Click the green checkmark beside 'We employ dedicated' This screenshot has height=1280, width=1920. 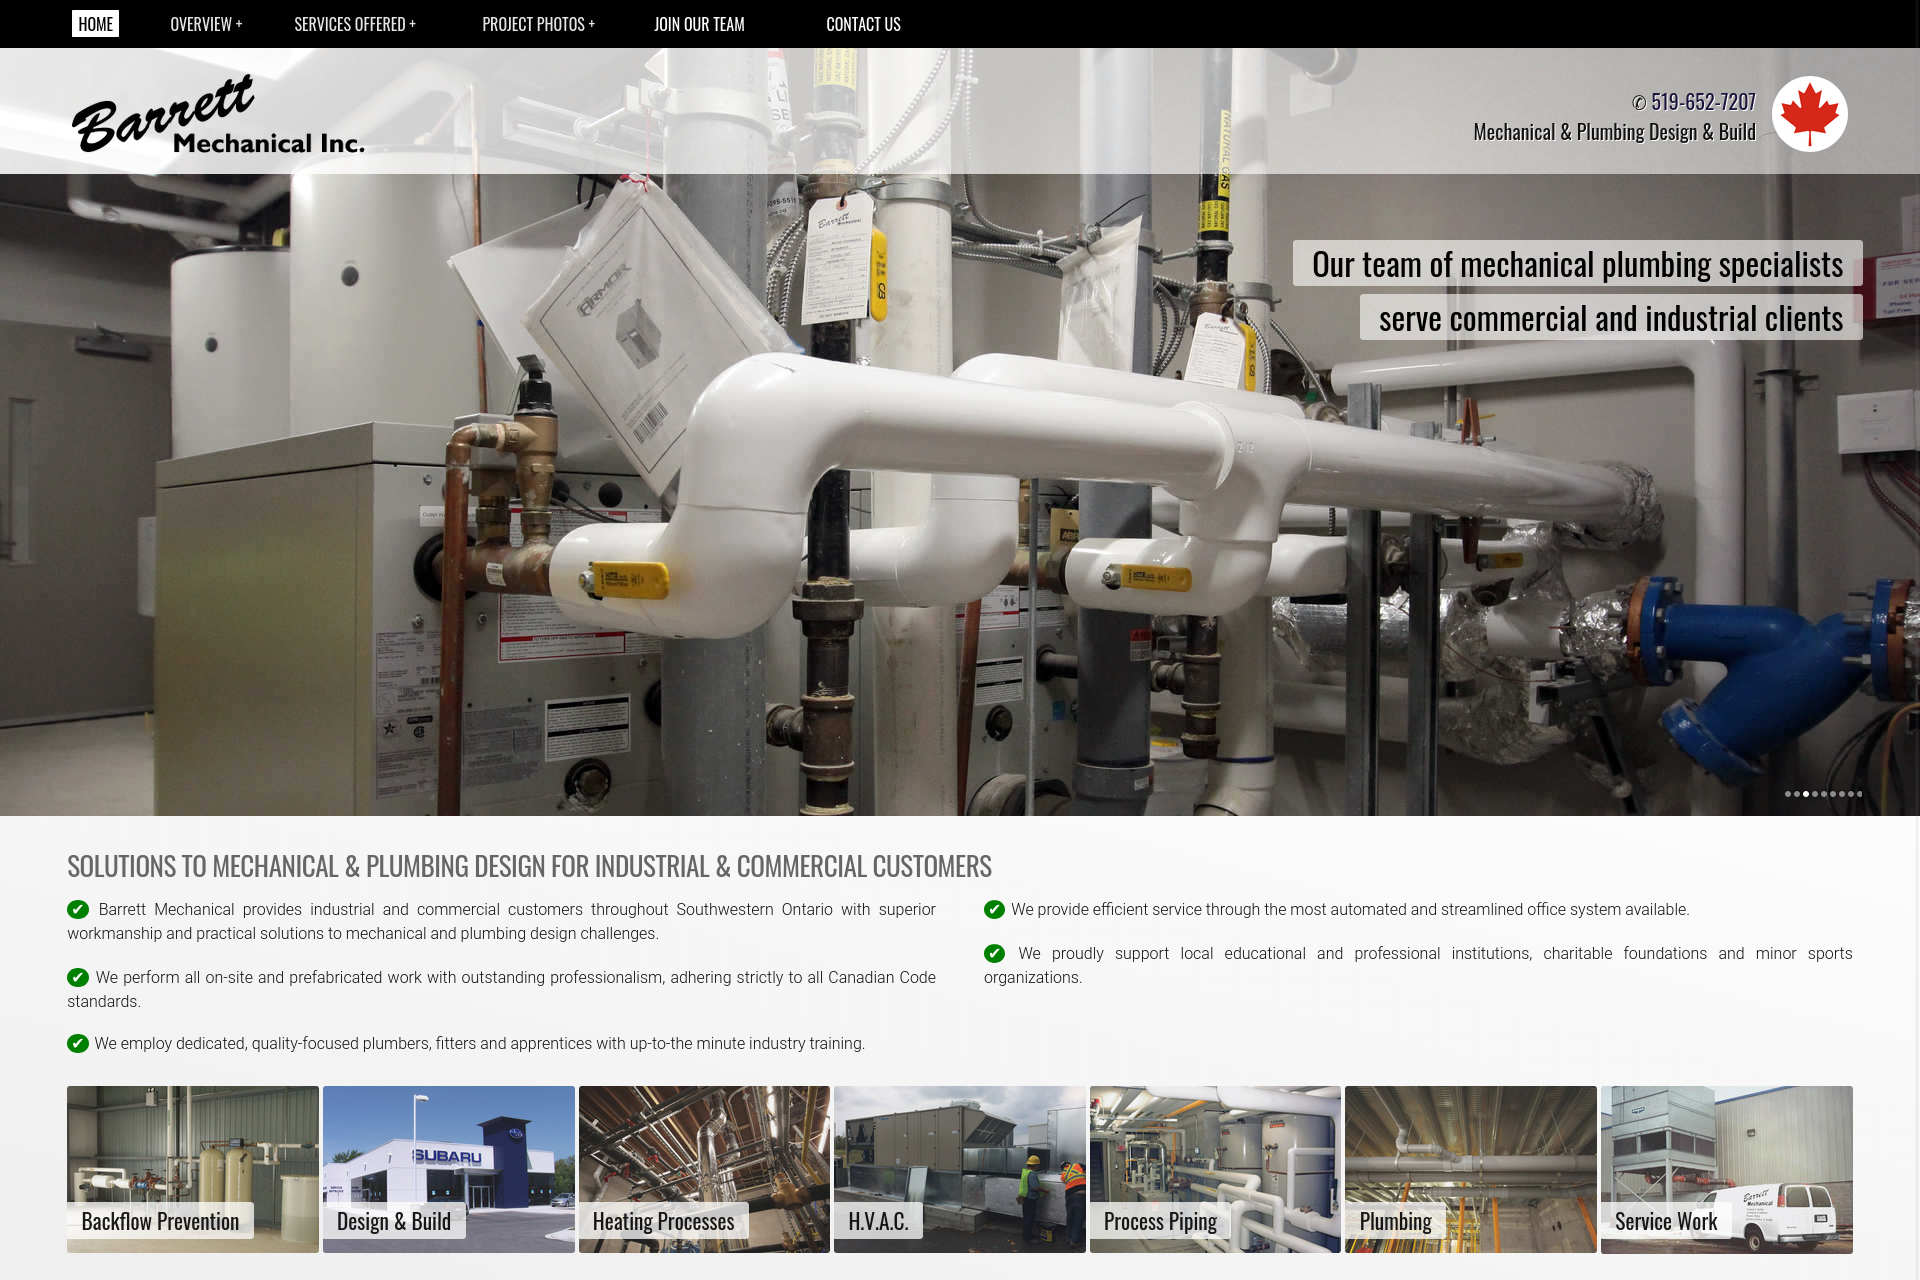click(78, 1043)
